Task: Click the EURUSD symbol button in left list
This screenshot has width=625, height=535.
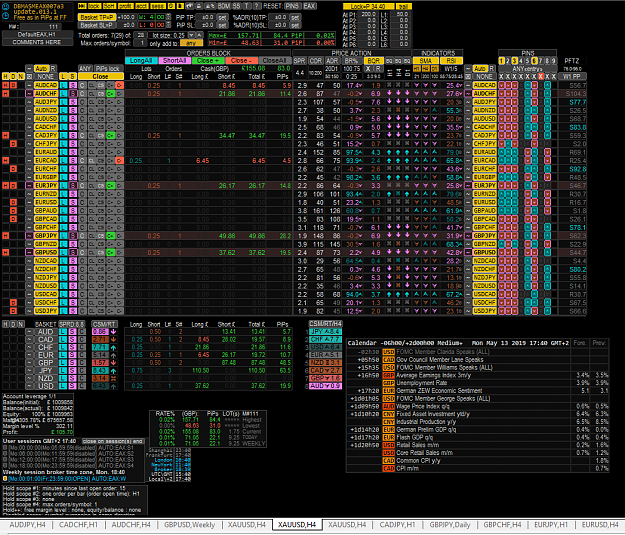Action: click(46, 203)
